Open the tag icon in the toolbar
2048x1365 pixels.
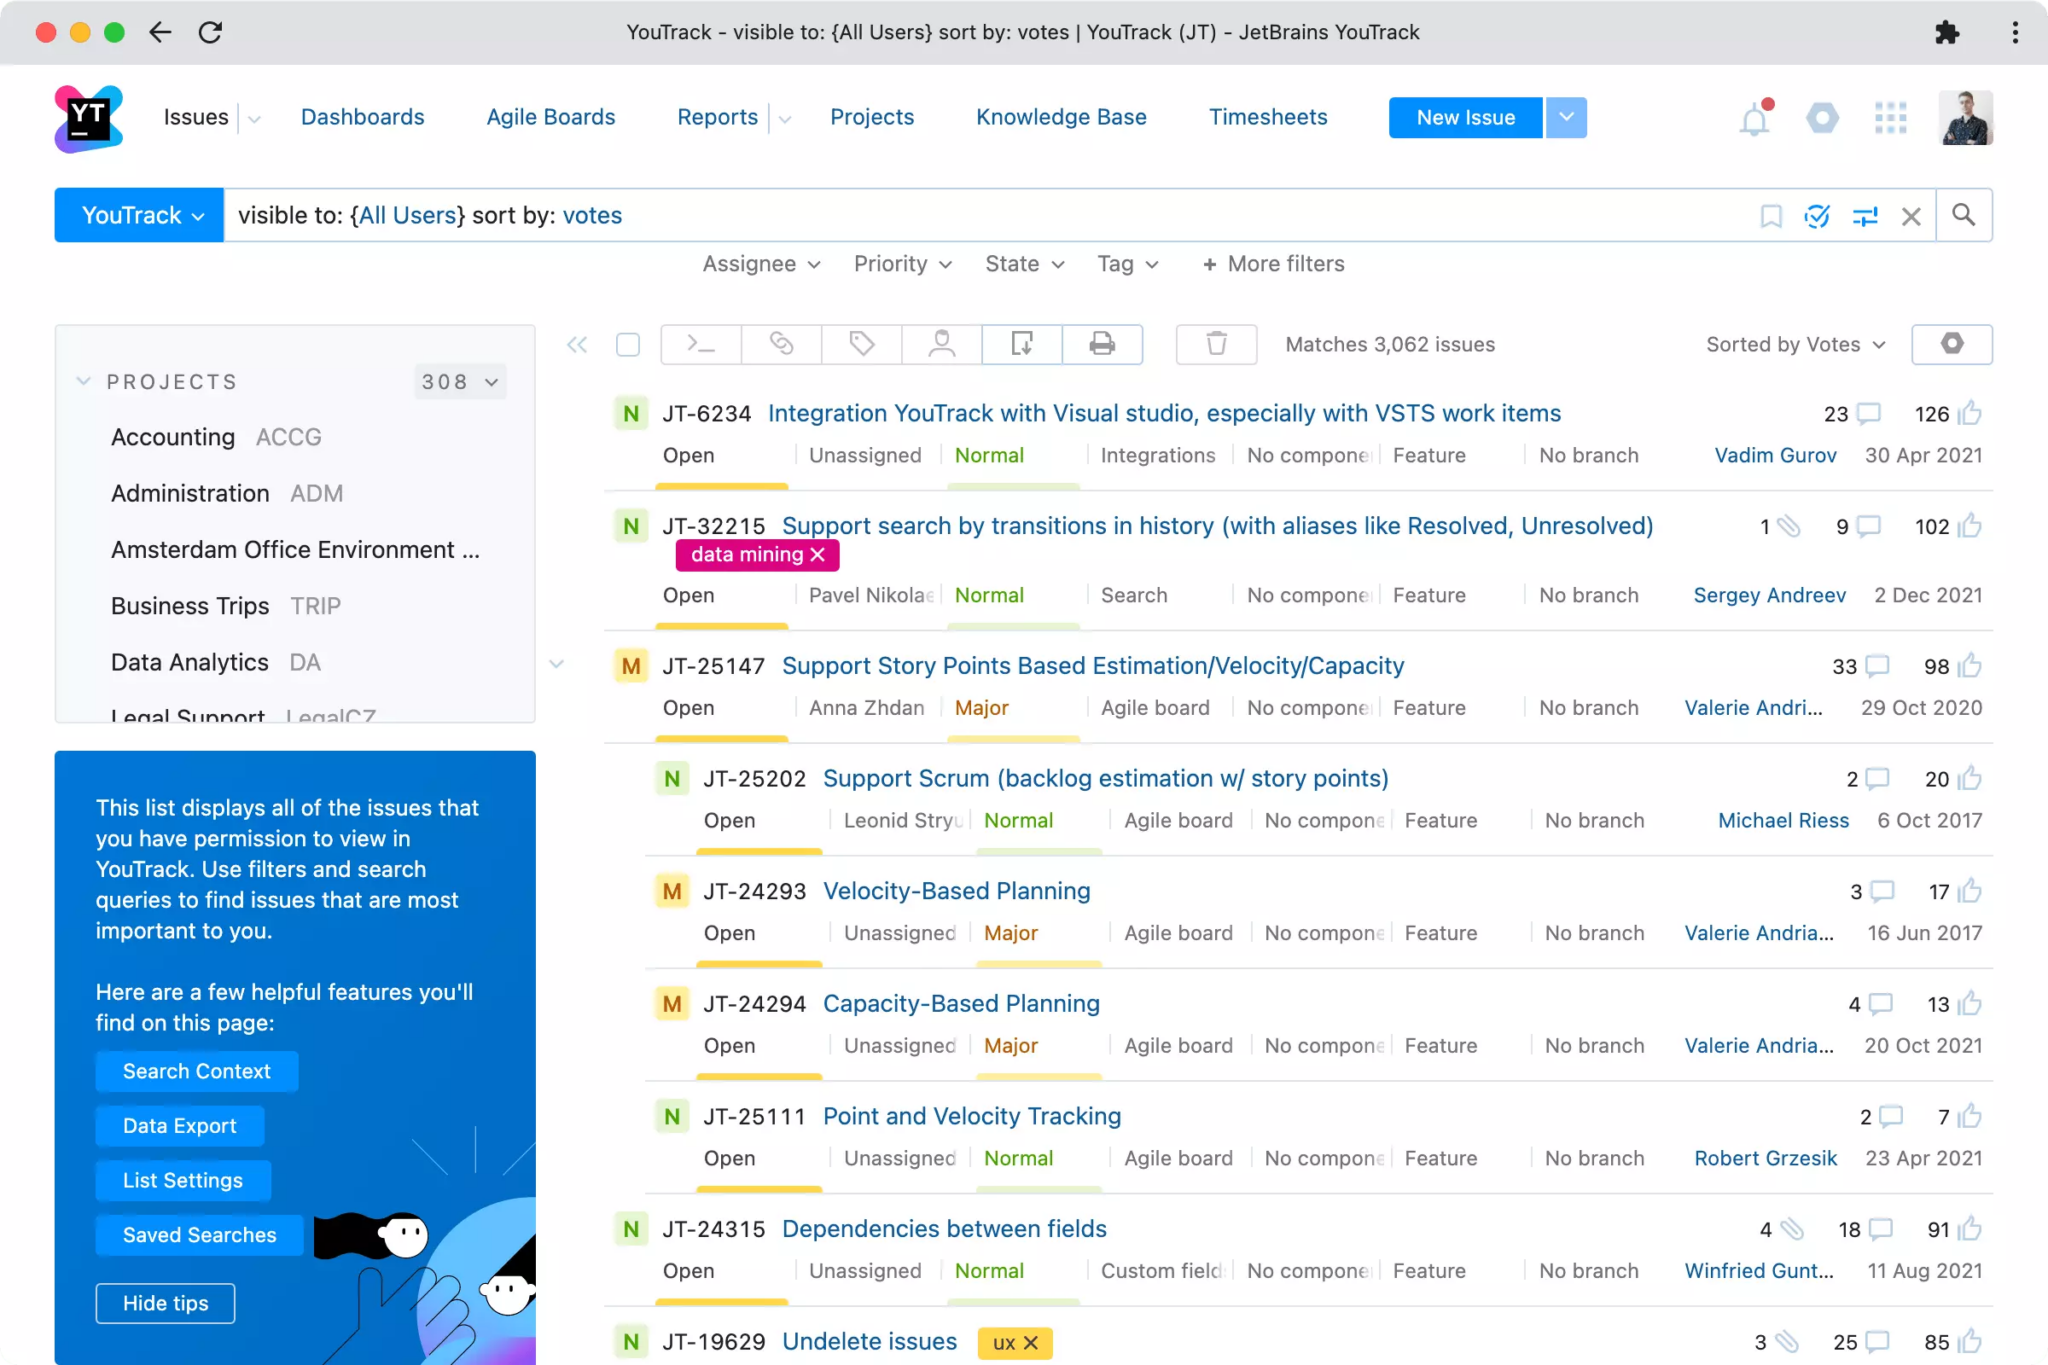click(x=861, y=344)
